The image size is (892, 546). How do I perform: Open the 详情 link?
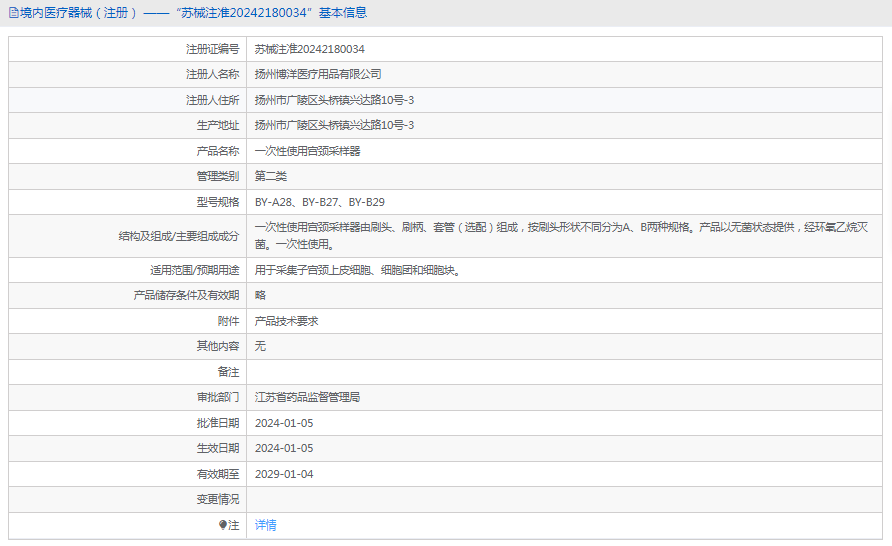[266, 525]
